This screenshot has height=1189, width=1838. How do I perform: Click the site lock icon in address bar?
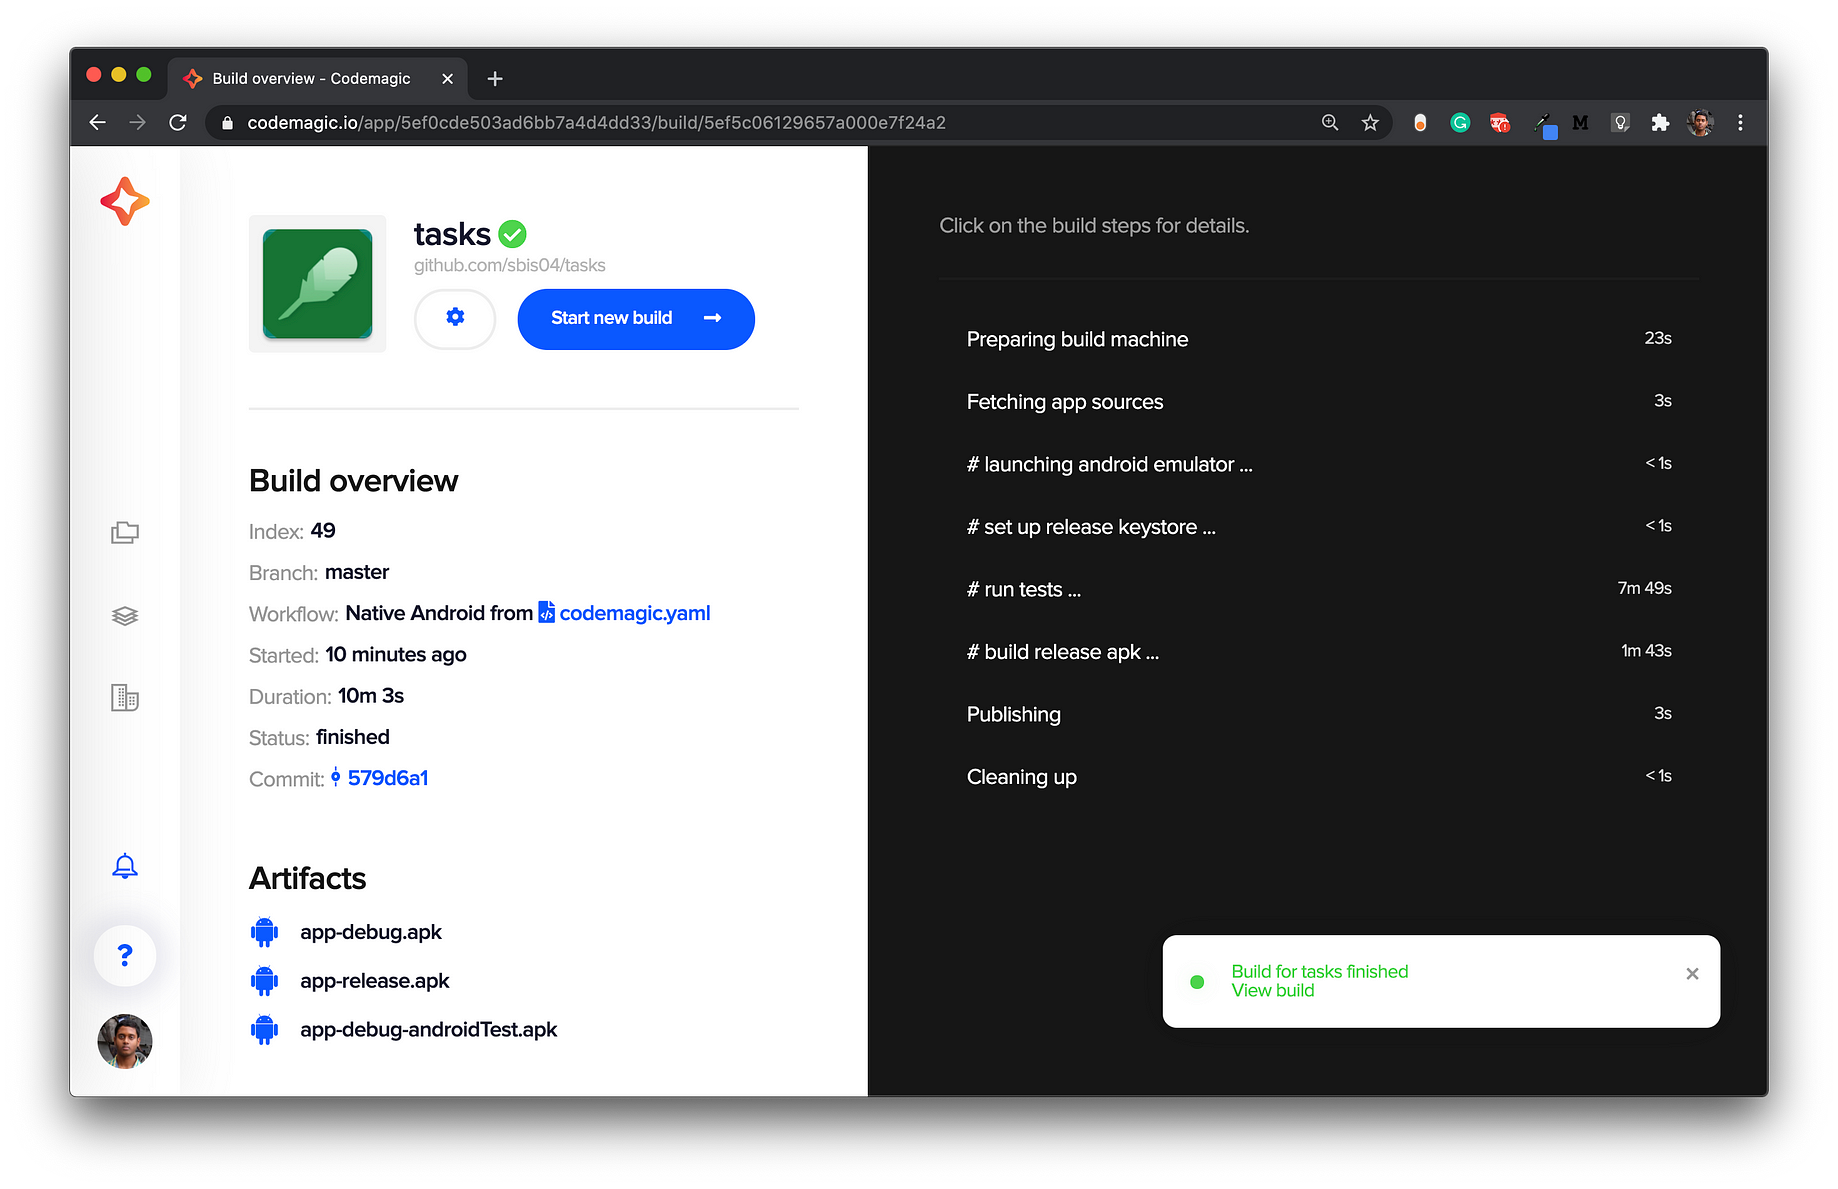pyautogui.click(x=227, y=122)
